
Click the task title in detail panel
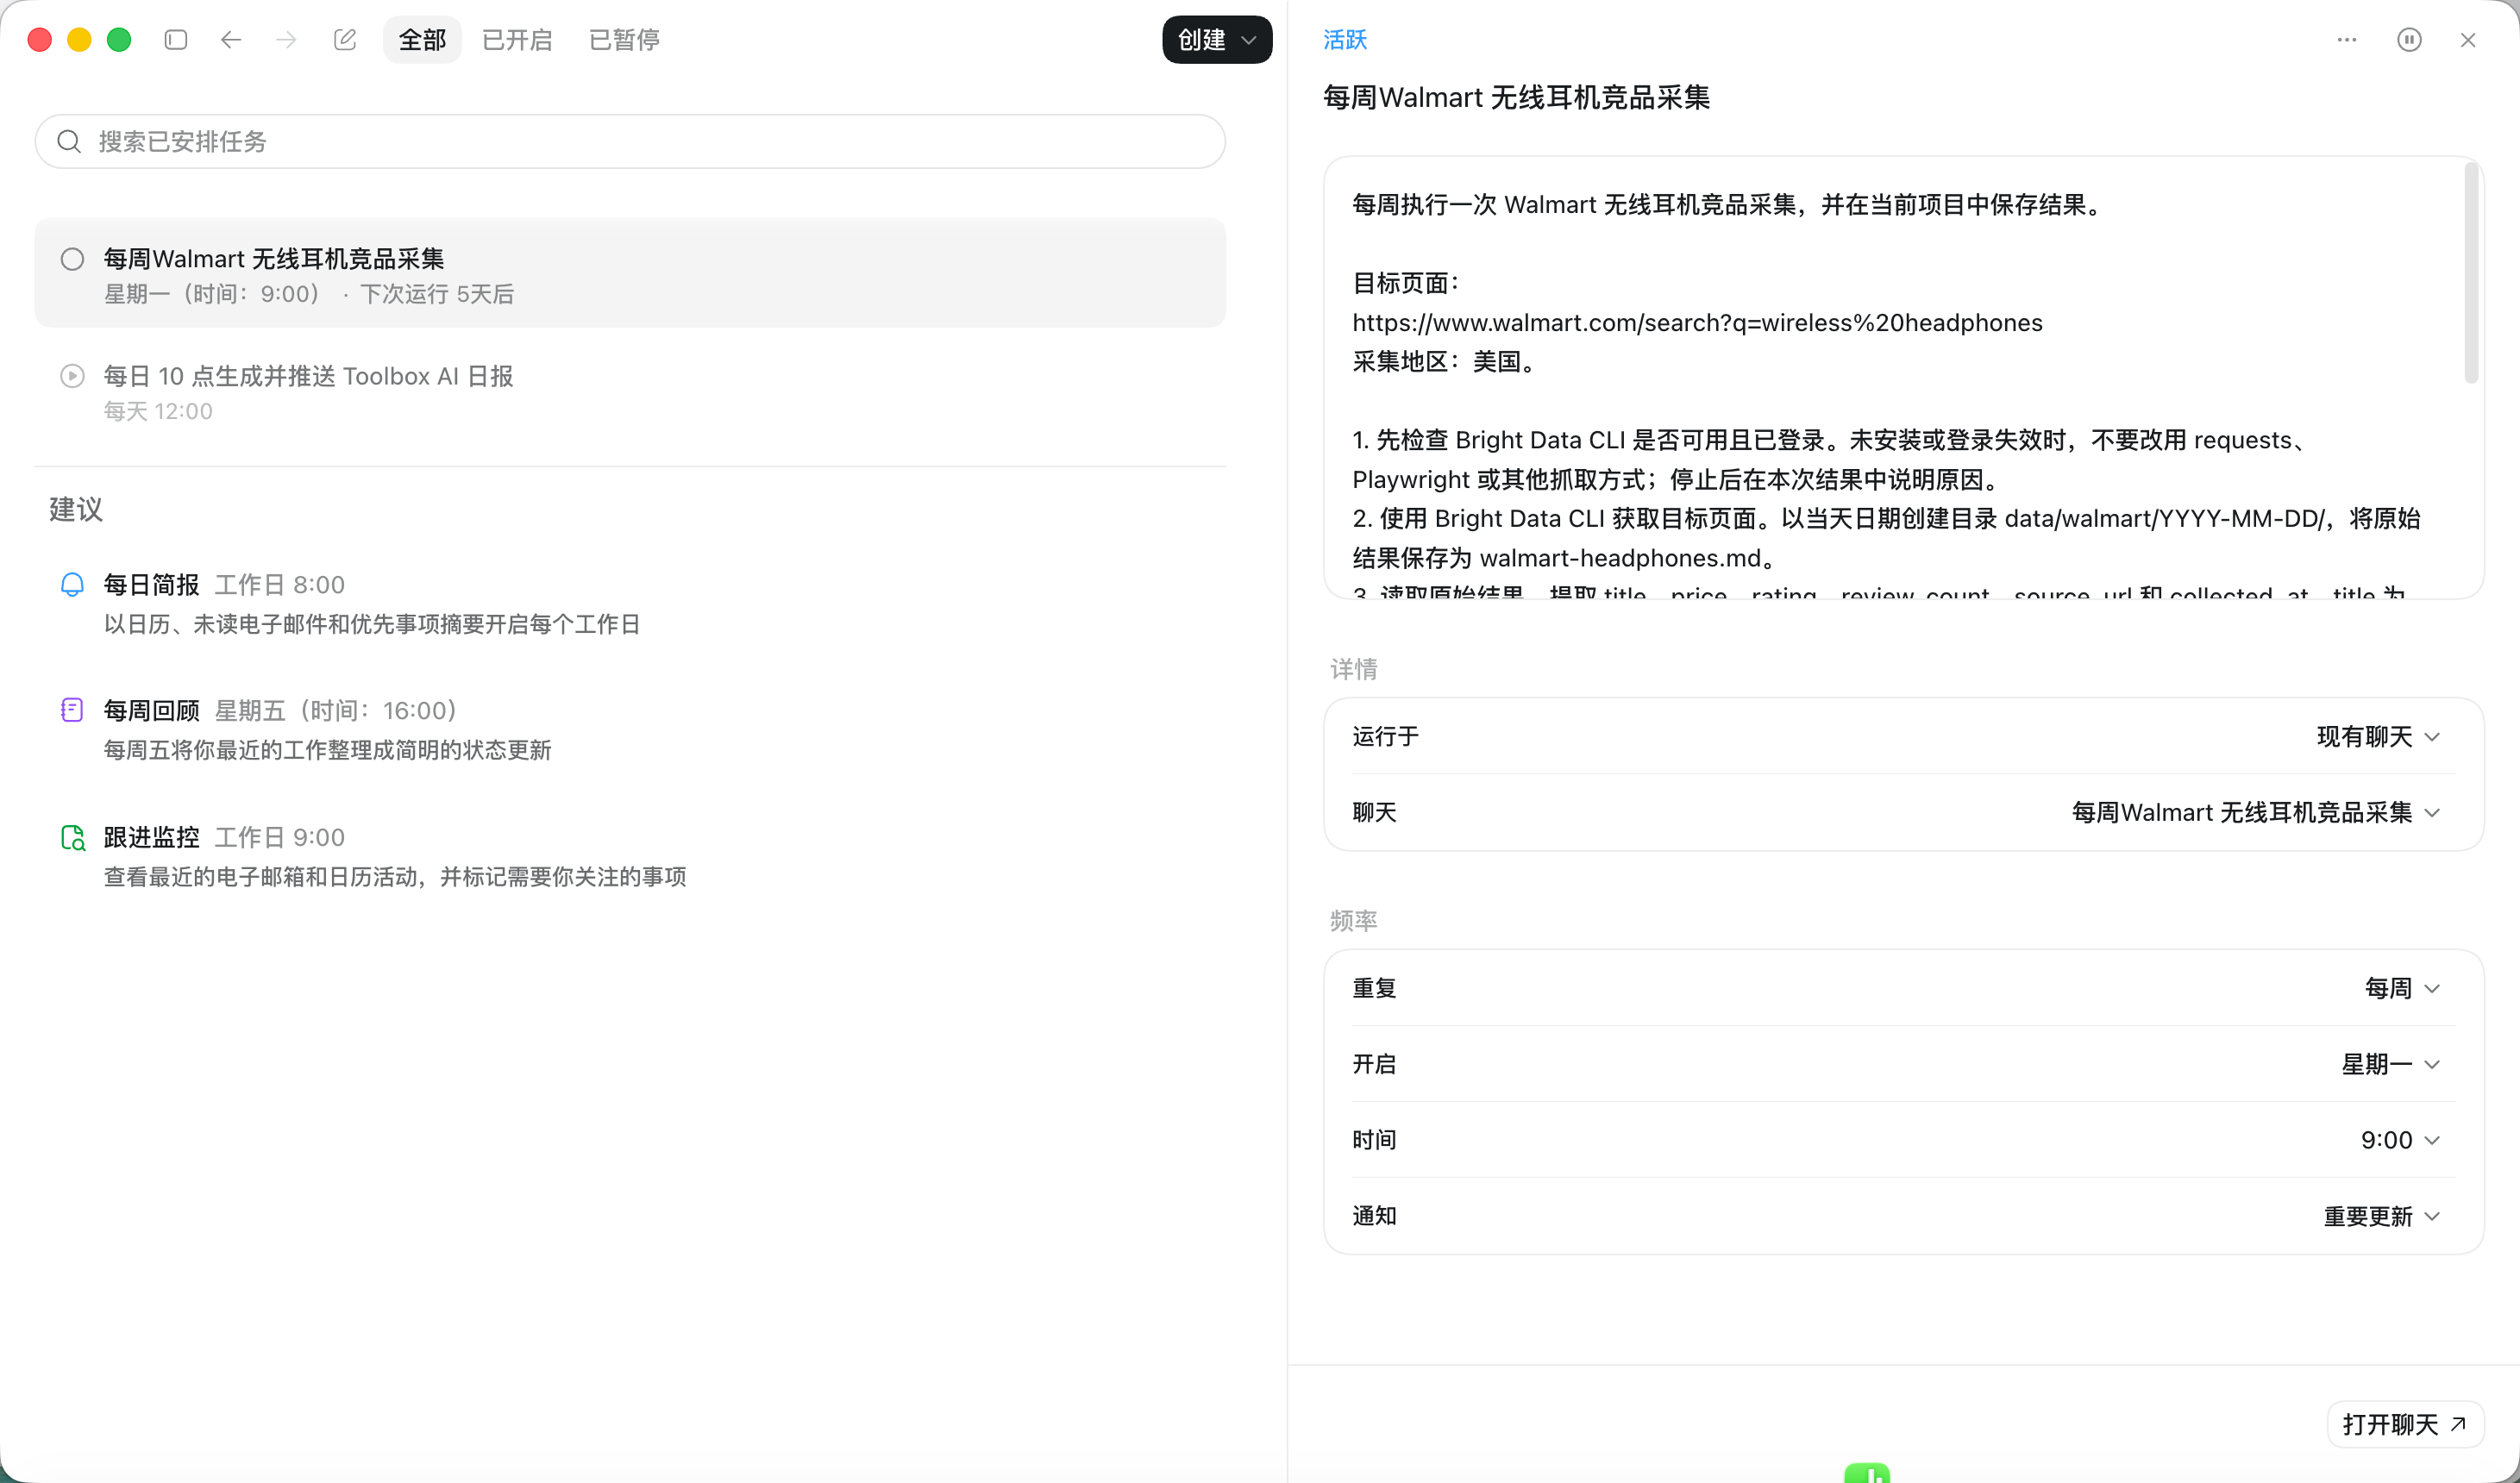1516,97
